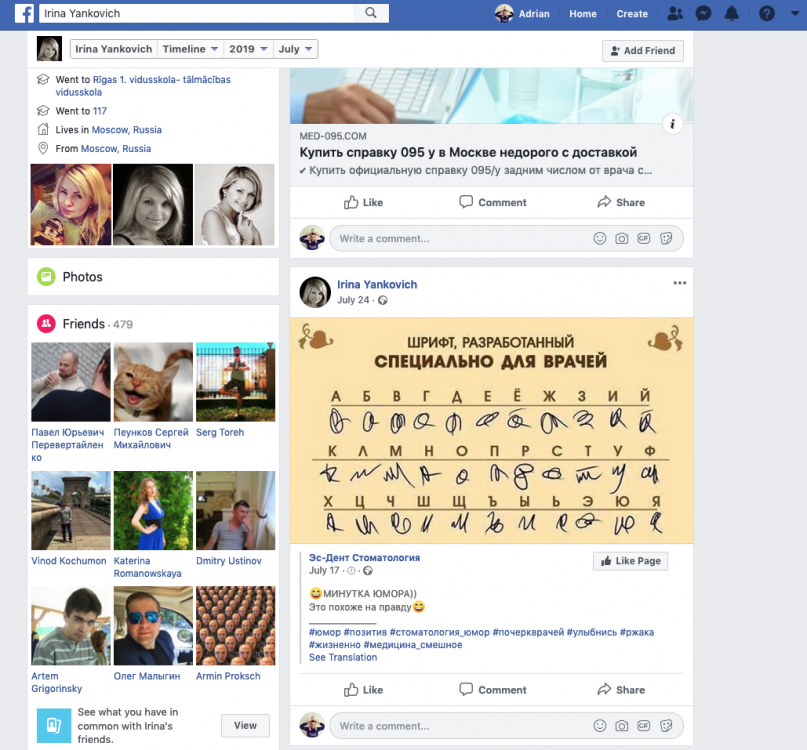Go to Home in the top bar
The height and width of the screenshot is (750, 807).
(x=583, y=14)
